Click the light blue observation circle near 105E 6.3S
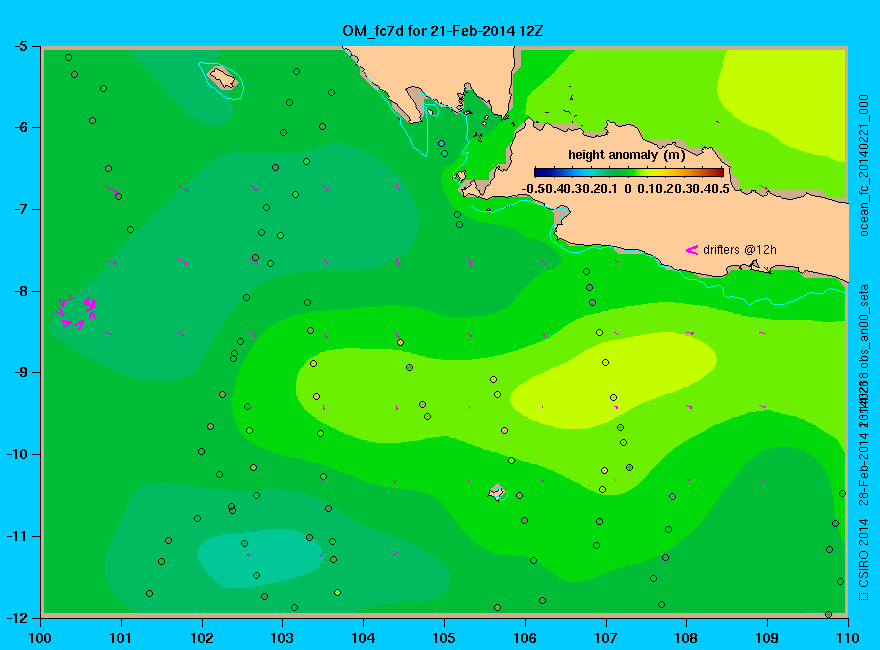The width and height of the screenshot is (880, 650). pyautogui.click(x=444, y=153)
